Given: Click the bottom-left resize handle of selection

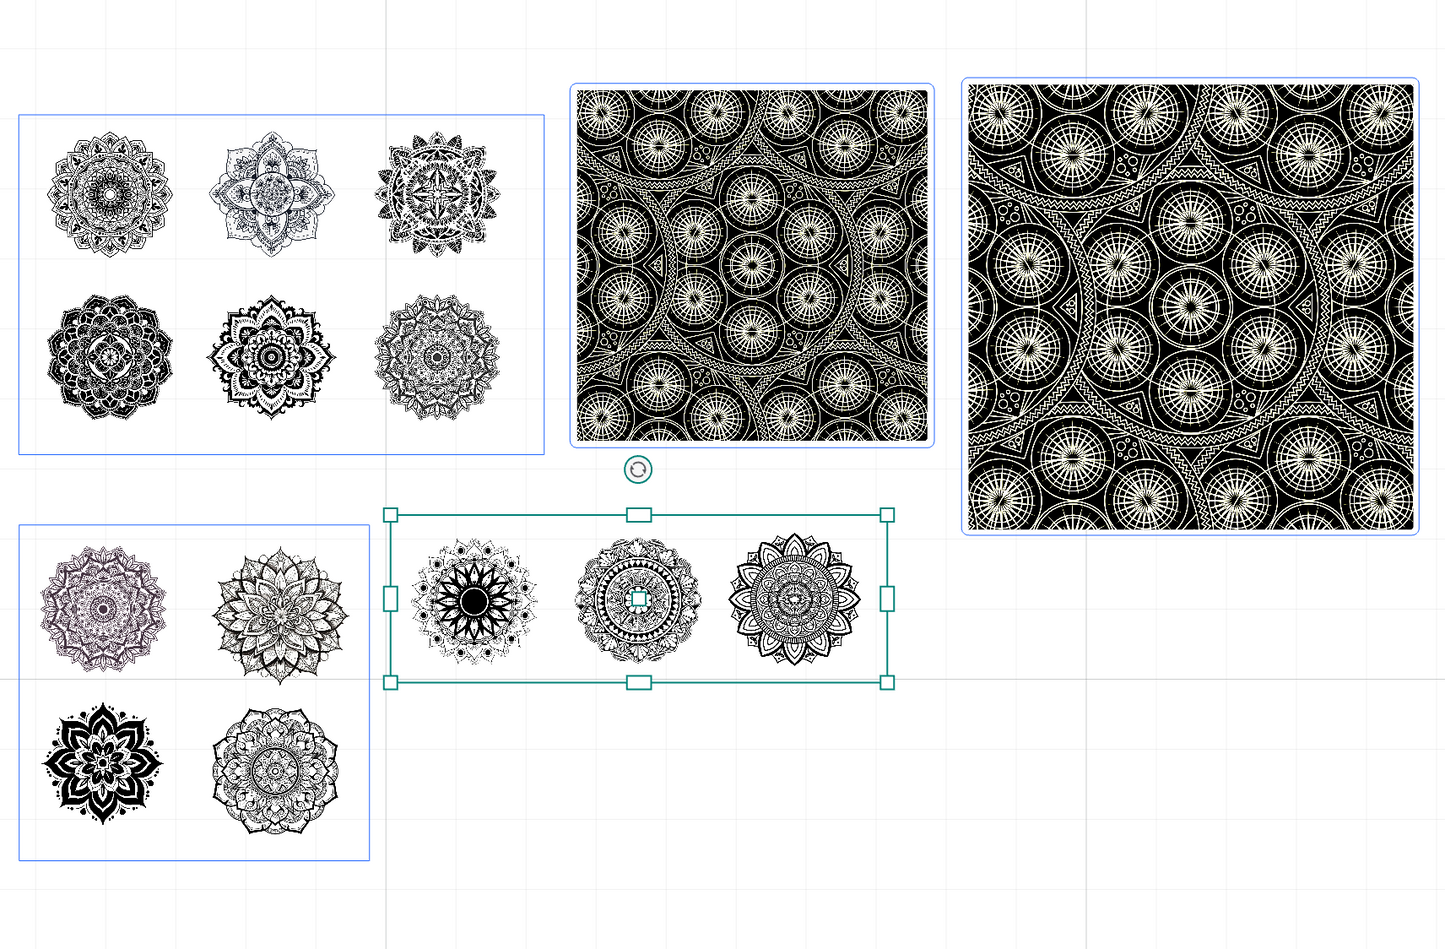Looking at the screenshot, I should coord(391,683).
